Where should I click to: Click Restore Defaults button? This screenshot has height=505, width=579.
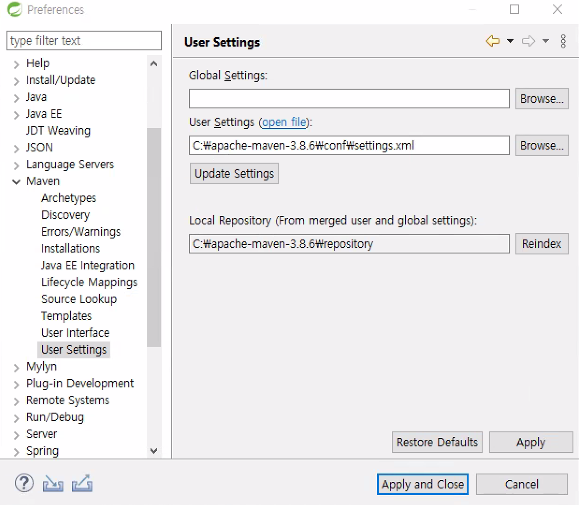click(437, 442)
